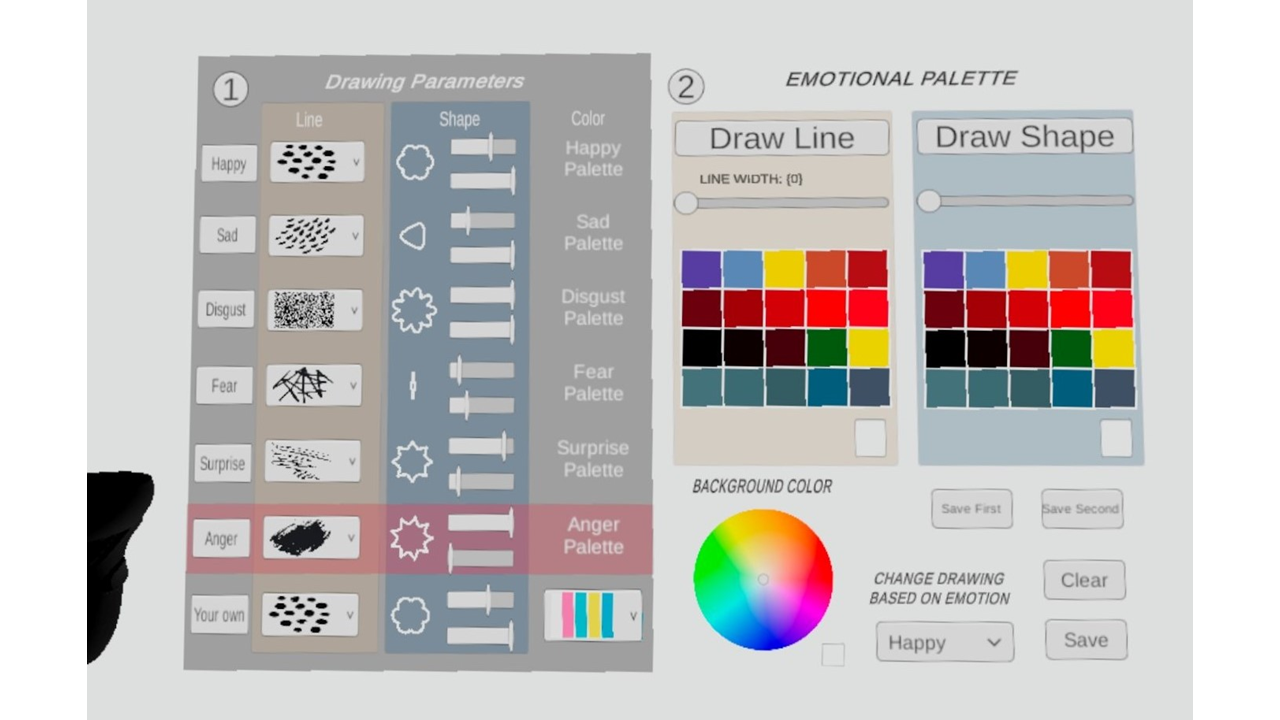
Task: Open the Your own color palette dropdown
Action: pyautogui.click(x=593, y=615)
